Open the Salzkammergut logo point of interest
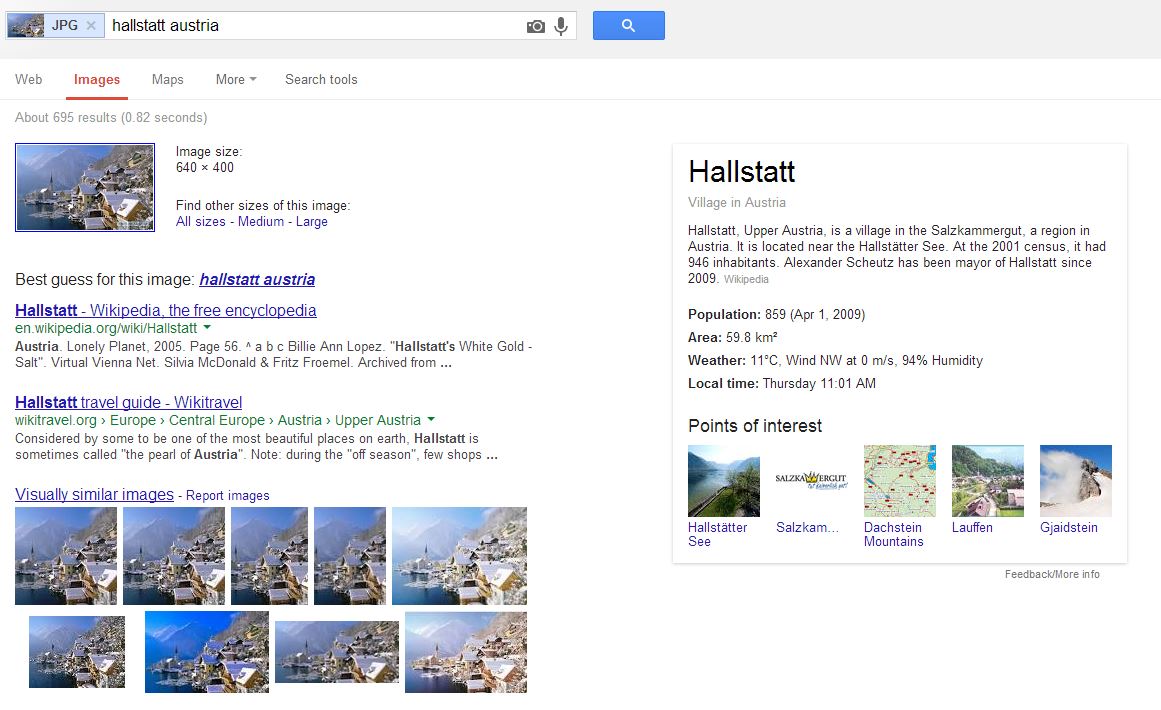 point(811,480)
